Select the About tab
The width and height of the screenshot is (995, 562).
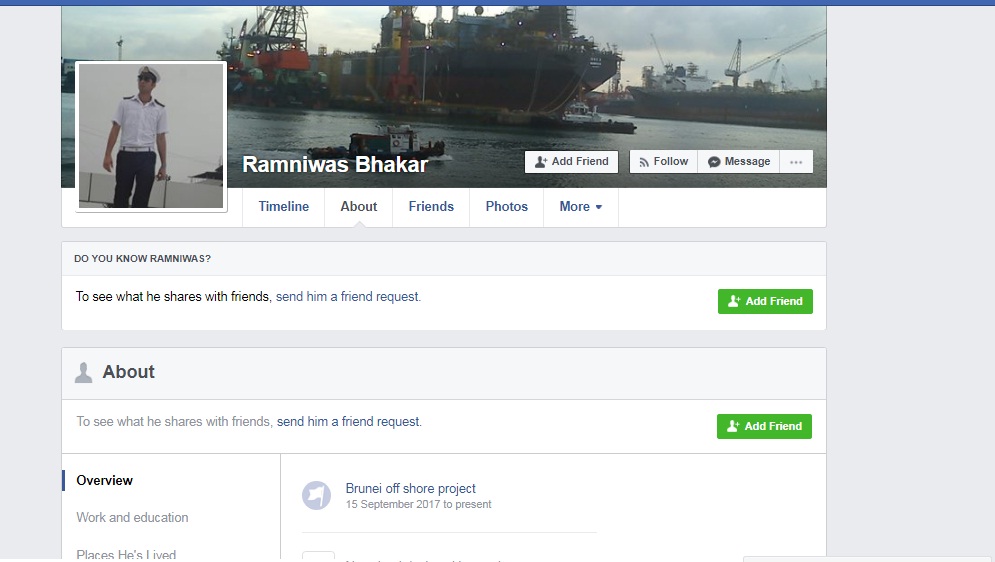tap(359, 207)
